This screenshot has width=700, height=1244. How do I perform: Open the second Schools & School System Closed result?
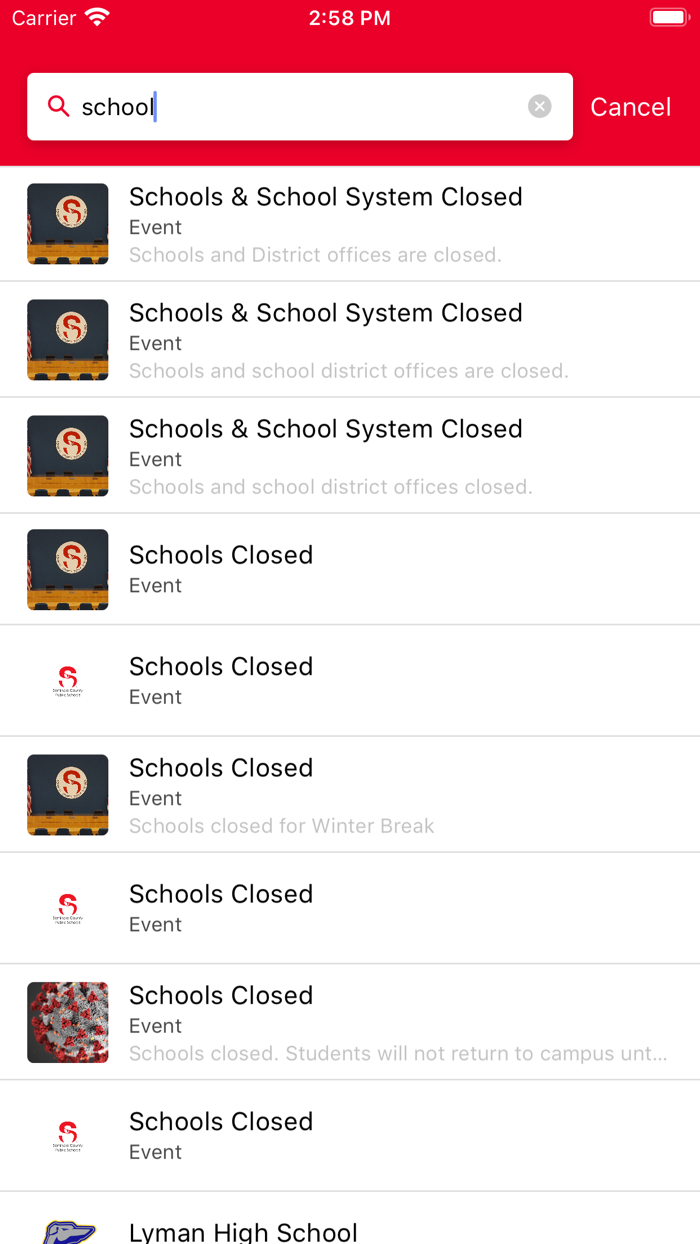350,339
